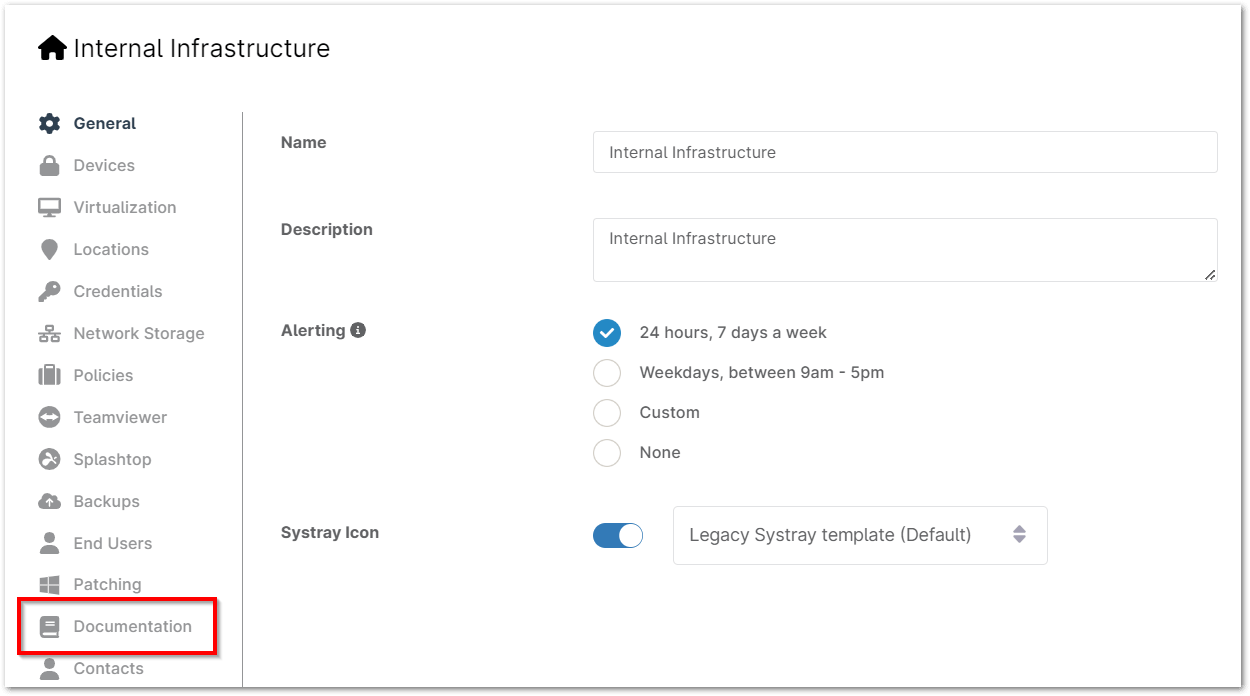Viewport: 1250px width, 696px height.
Task: Click the Network Storage icon
Action: tap(49, 334)
